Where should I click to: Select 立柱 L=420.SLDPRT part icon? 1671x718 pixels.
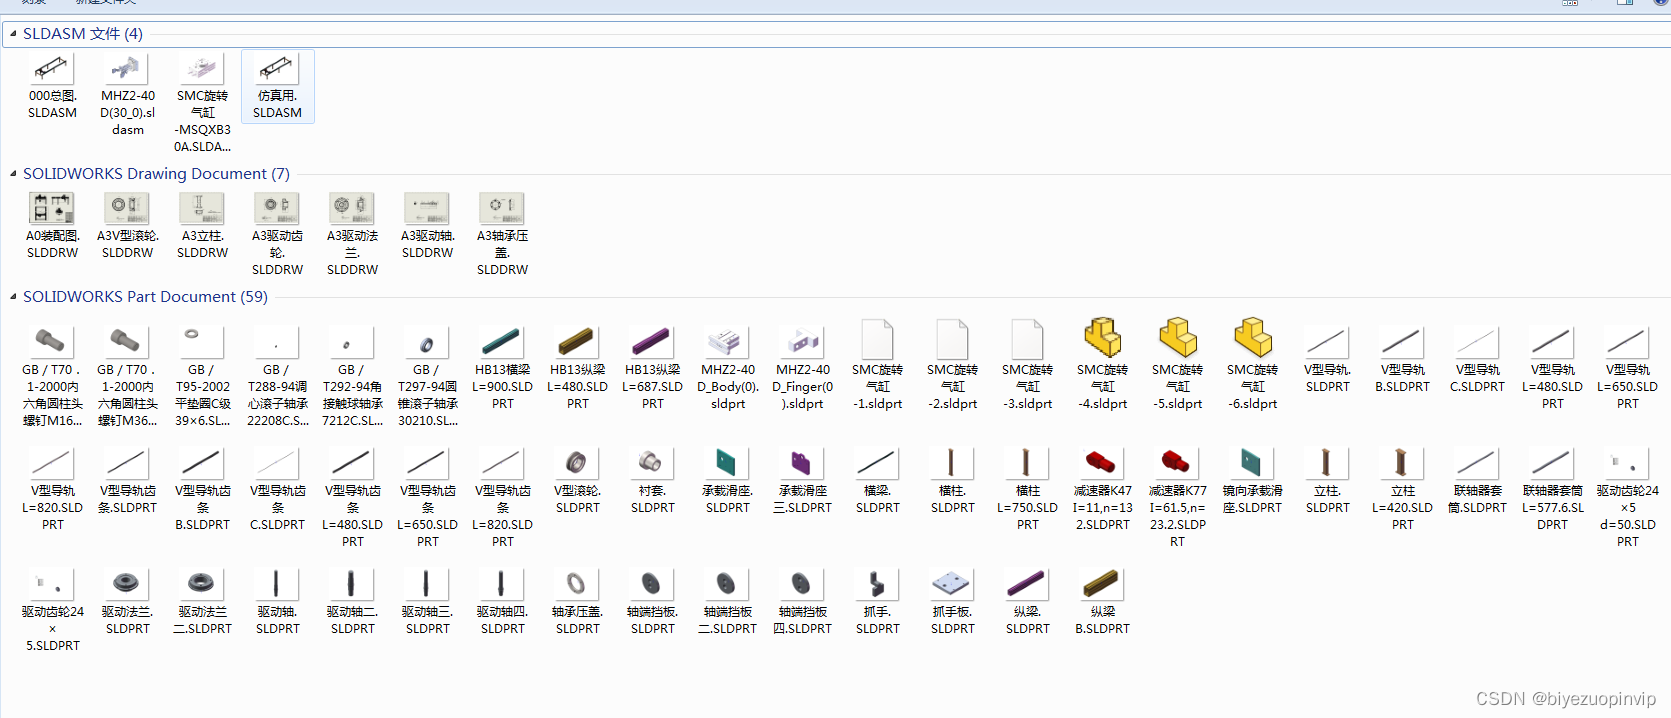coord(1402,462)
